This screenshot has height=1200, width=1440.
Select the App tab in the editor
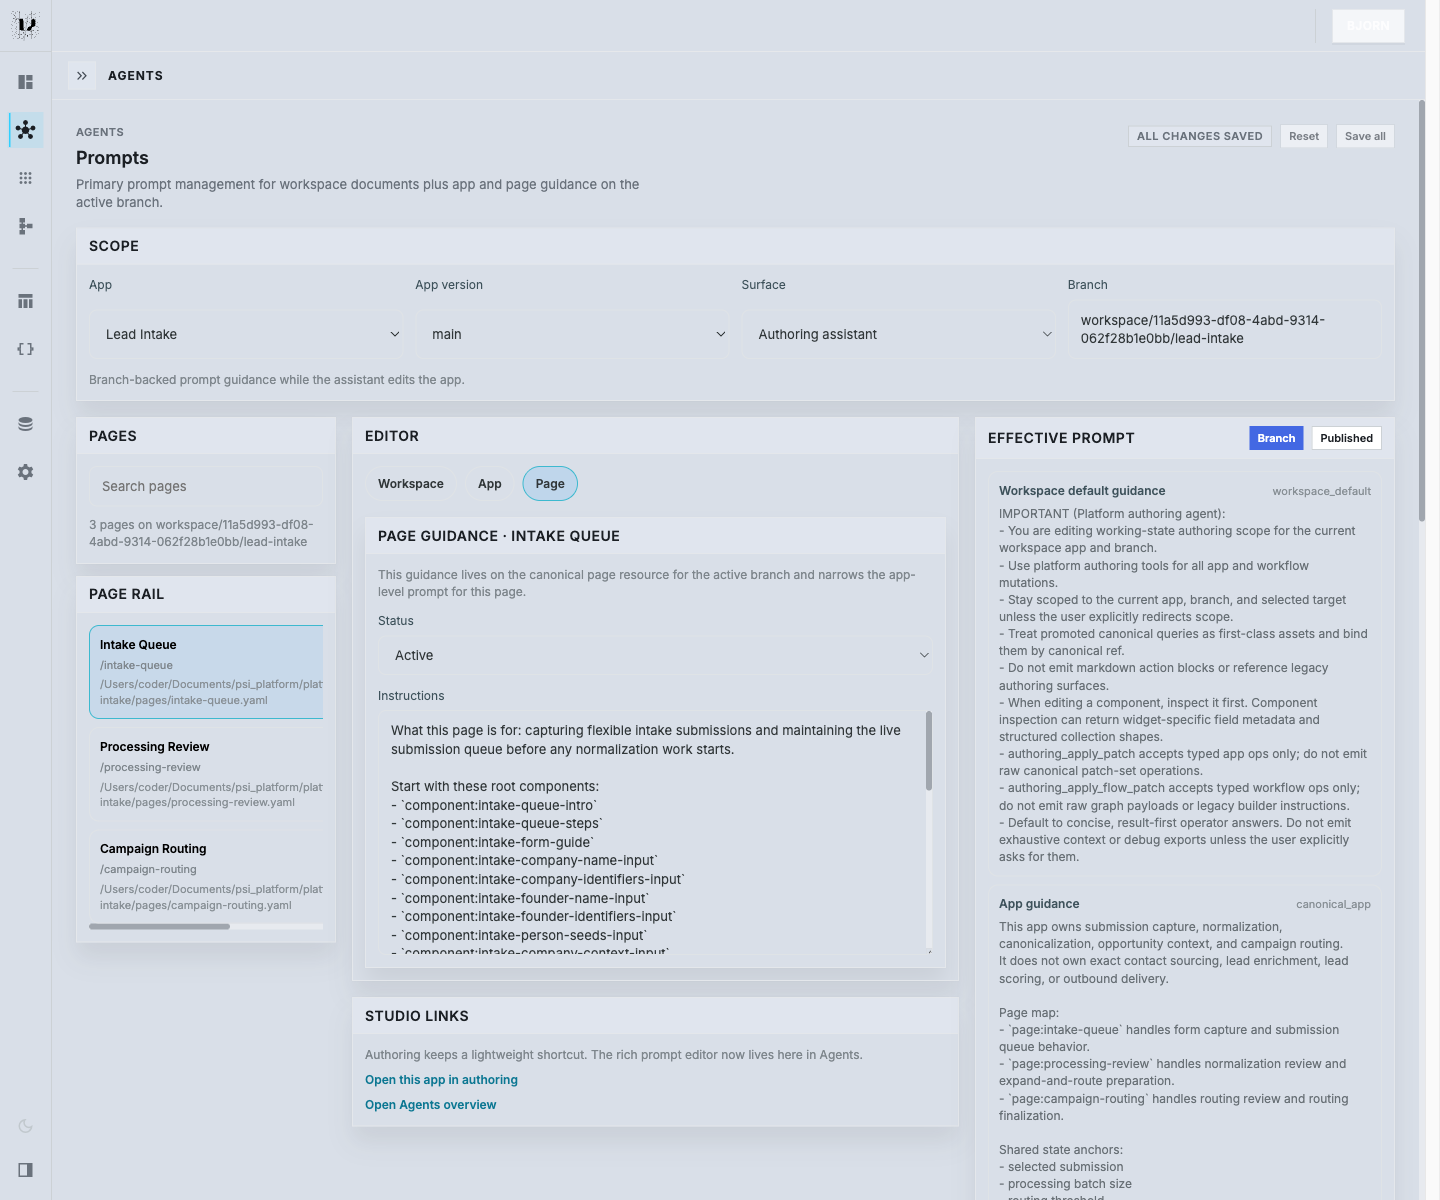[x=489, y=483]
